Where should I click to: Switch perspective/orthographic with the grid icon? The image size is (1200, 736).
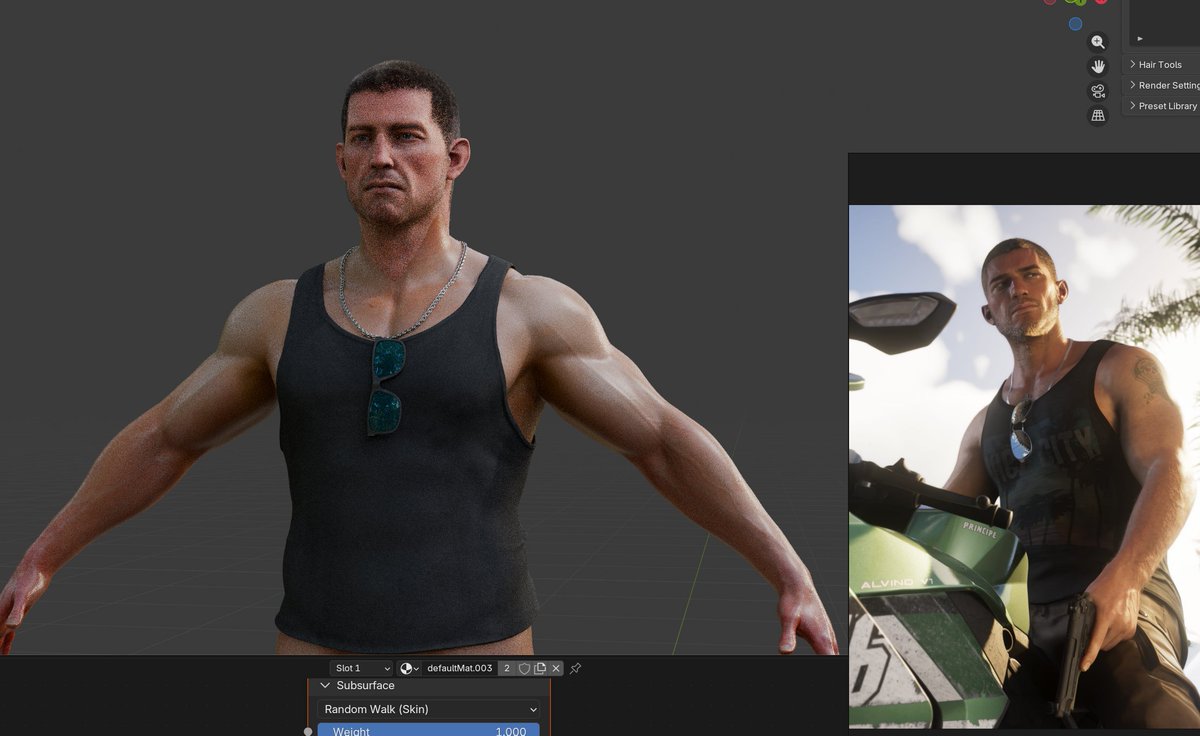click(x=1098, y=115)
